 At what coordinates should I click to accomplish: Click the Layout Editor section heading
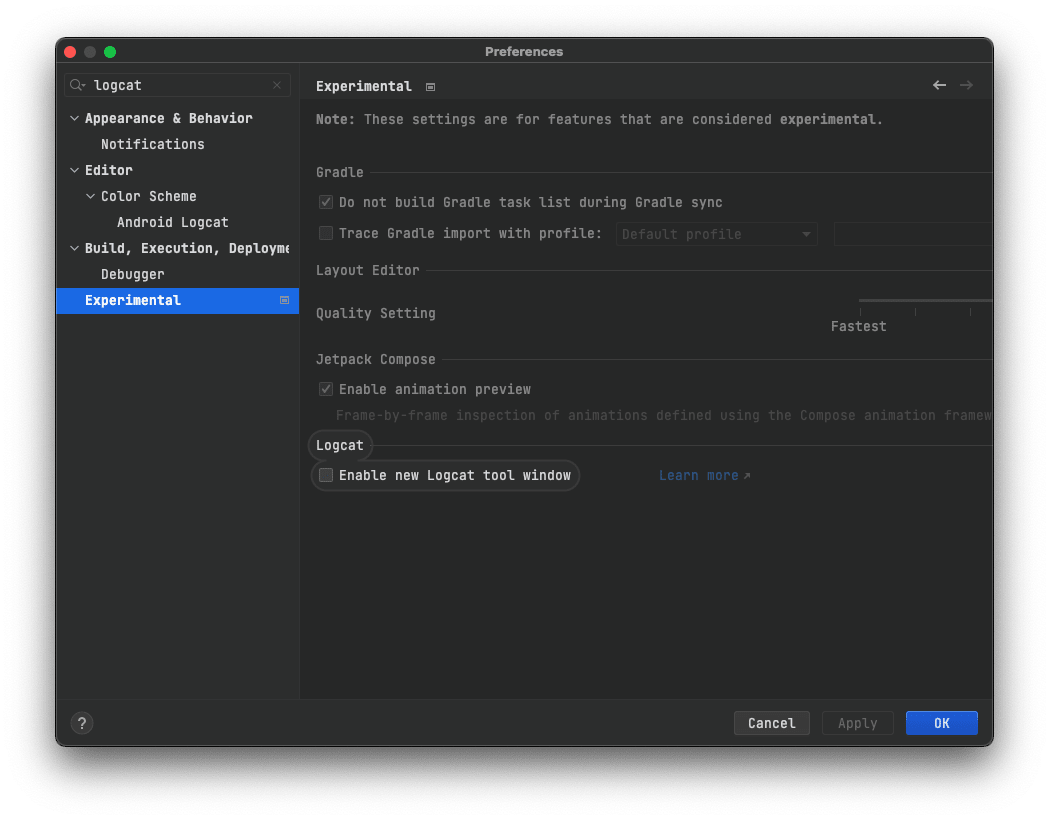(x=367, y=270)
